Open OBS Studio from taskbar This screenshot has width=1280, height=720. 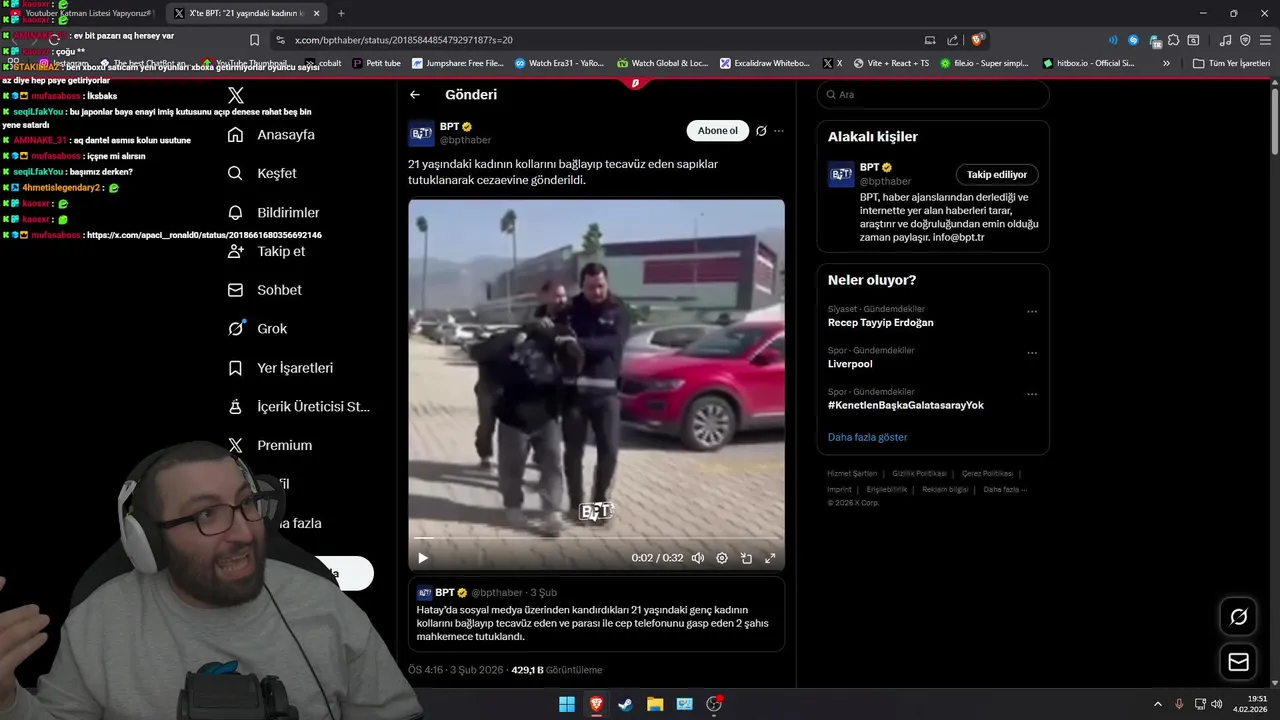[x=714, y=704]
